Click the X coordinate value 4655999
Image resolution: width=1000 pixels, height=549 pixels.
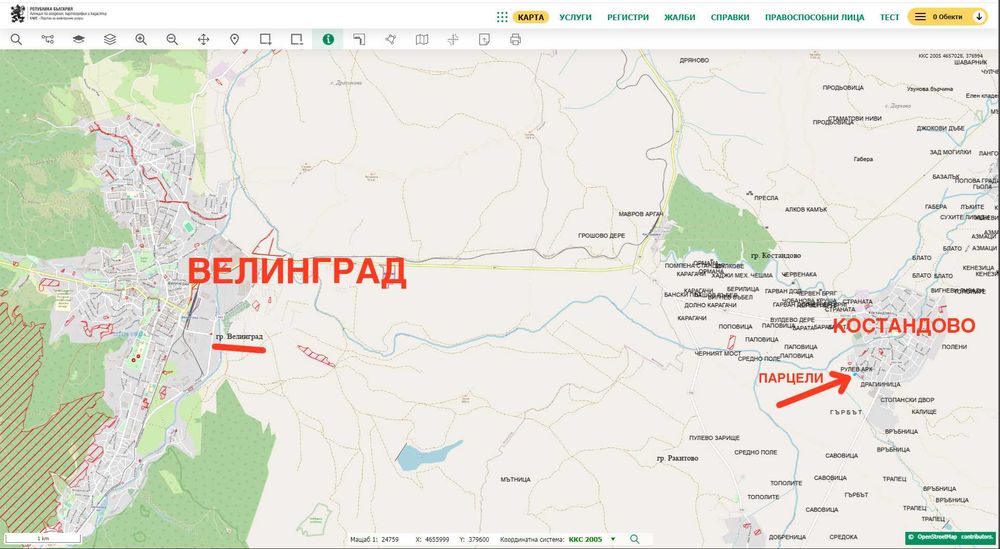pos(438,539)
